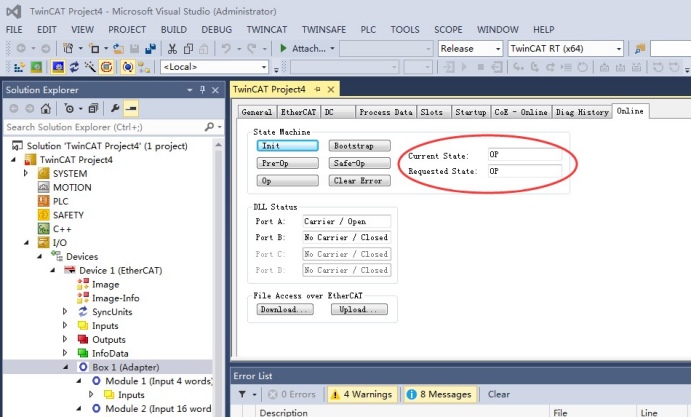Open the TWINSAFE menu
The height and width of the screenshot is (417, 692).
pos(324,30)
